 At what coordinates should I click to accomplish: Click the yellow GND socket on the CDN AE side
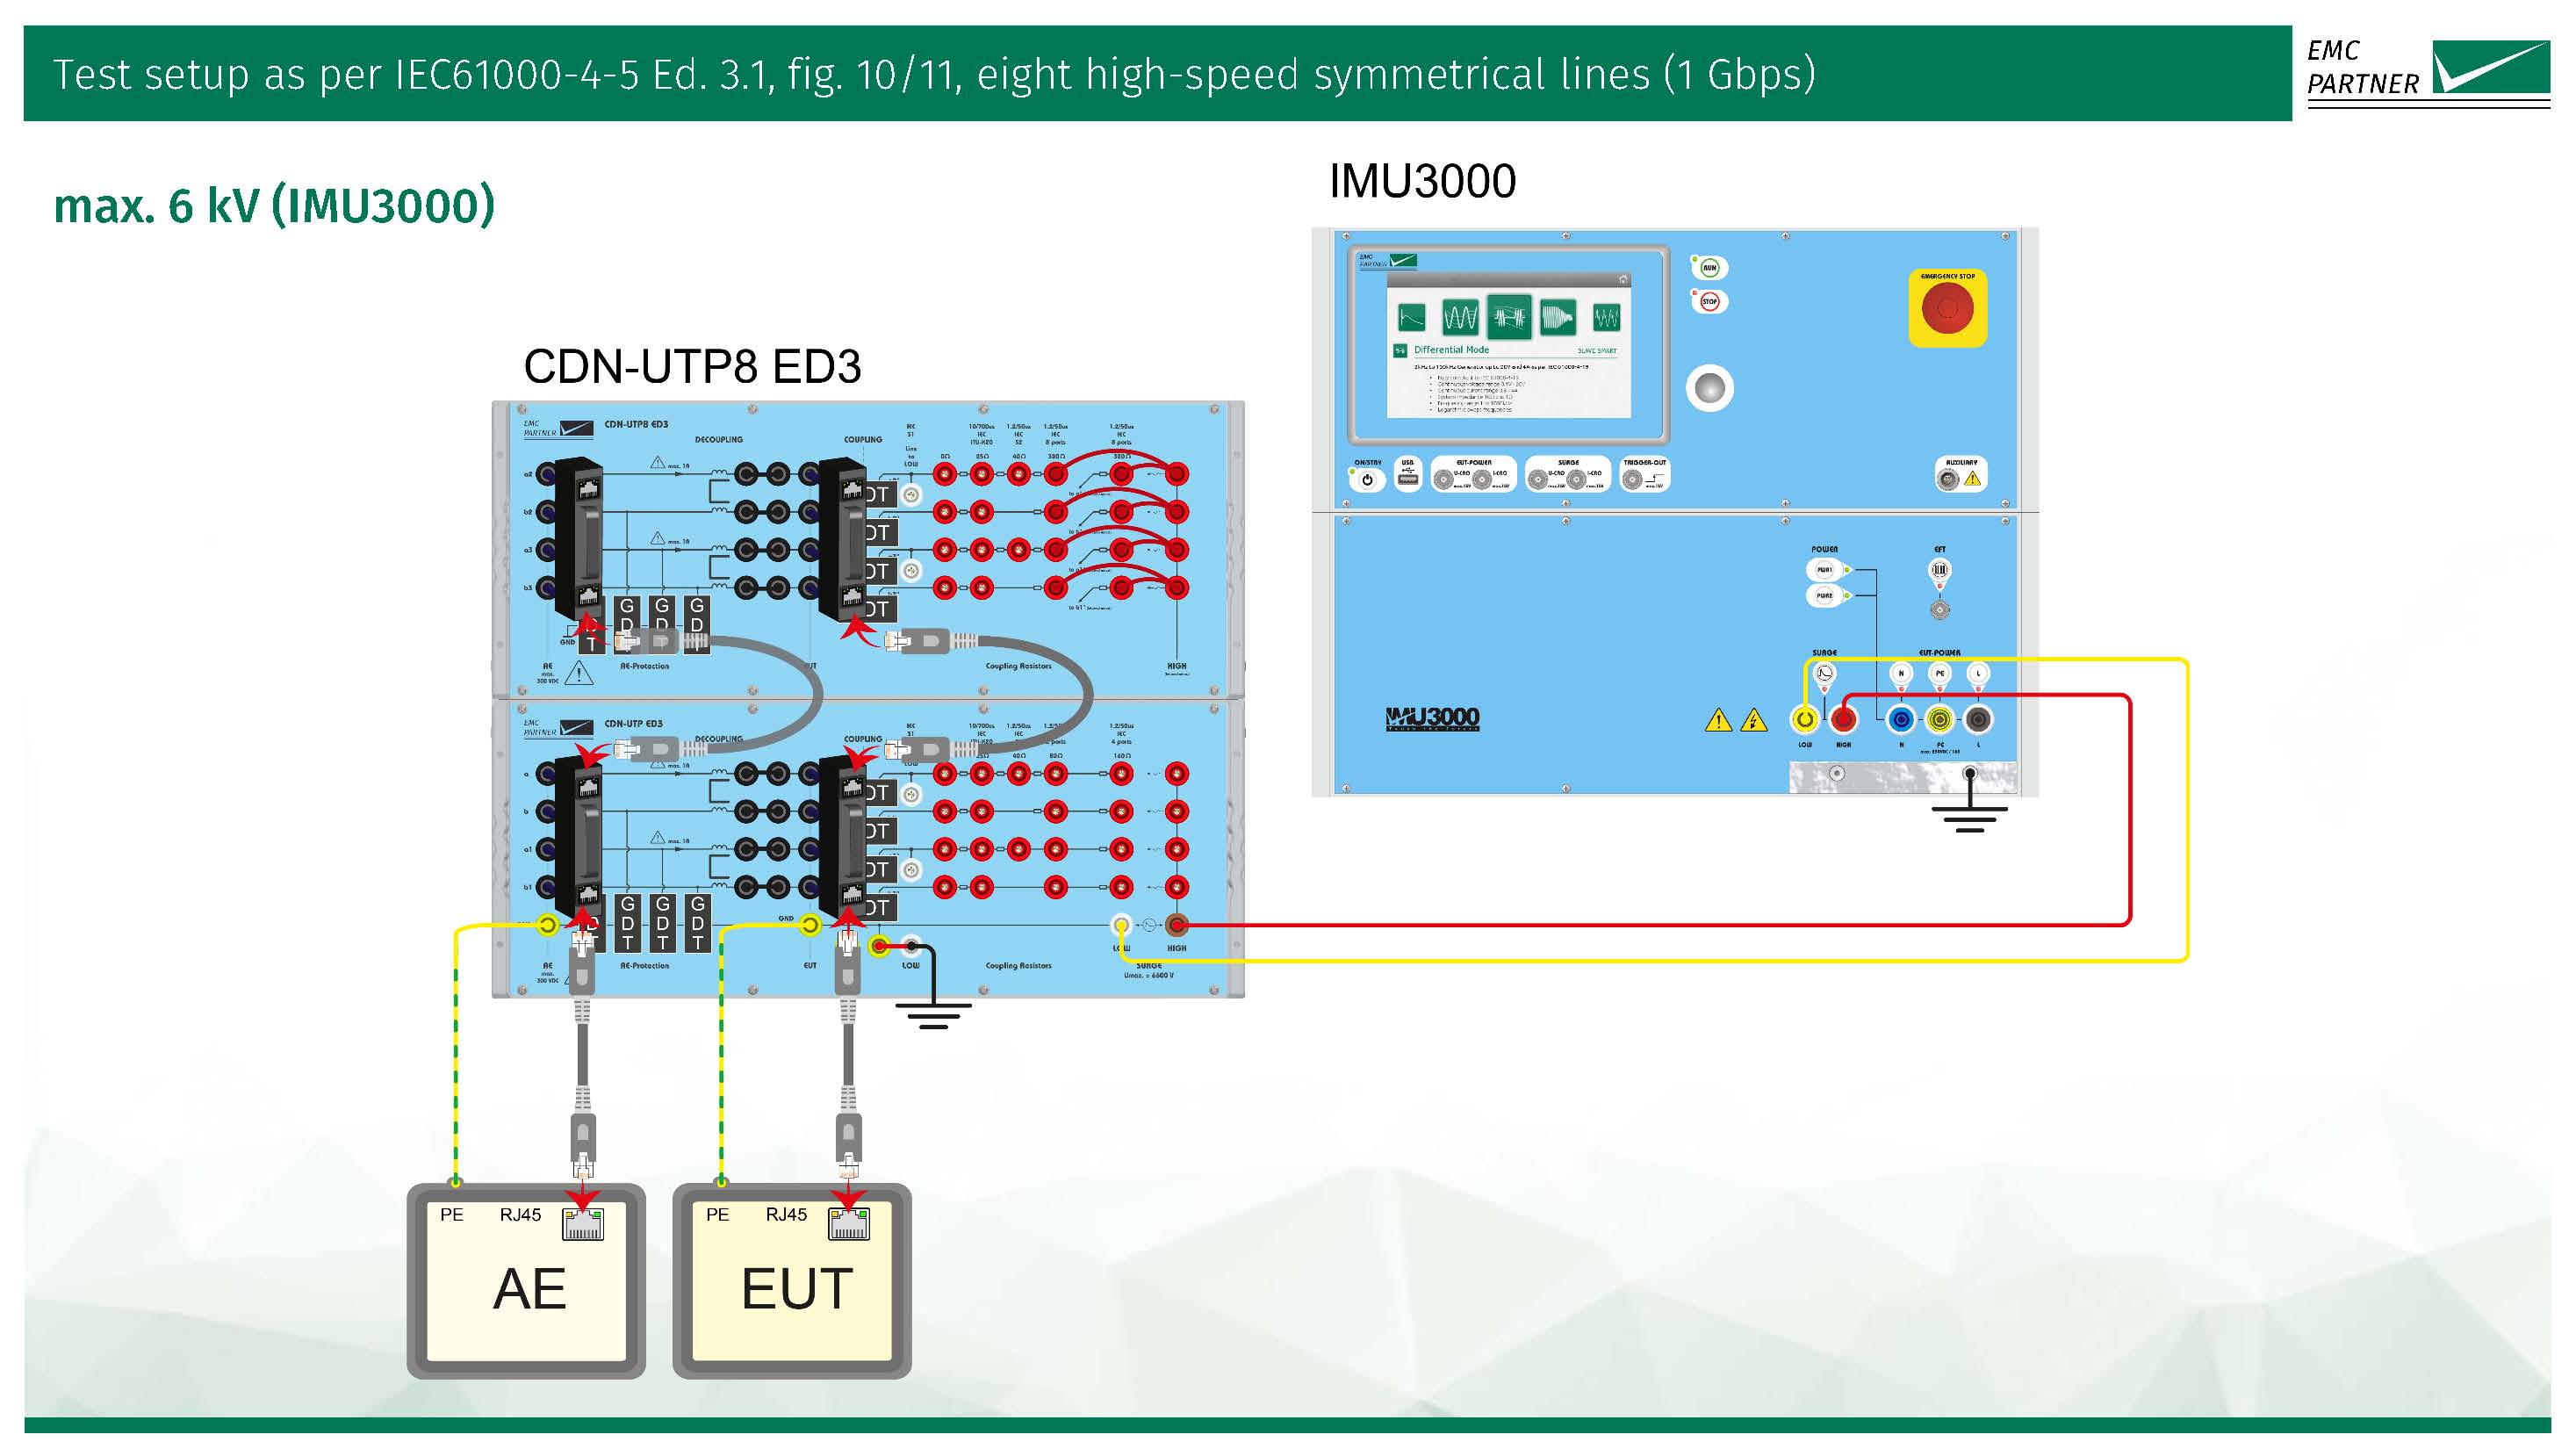(548, 925)
